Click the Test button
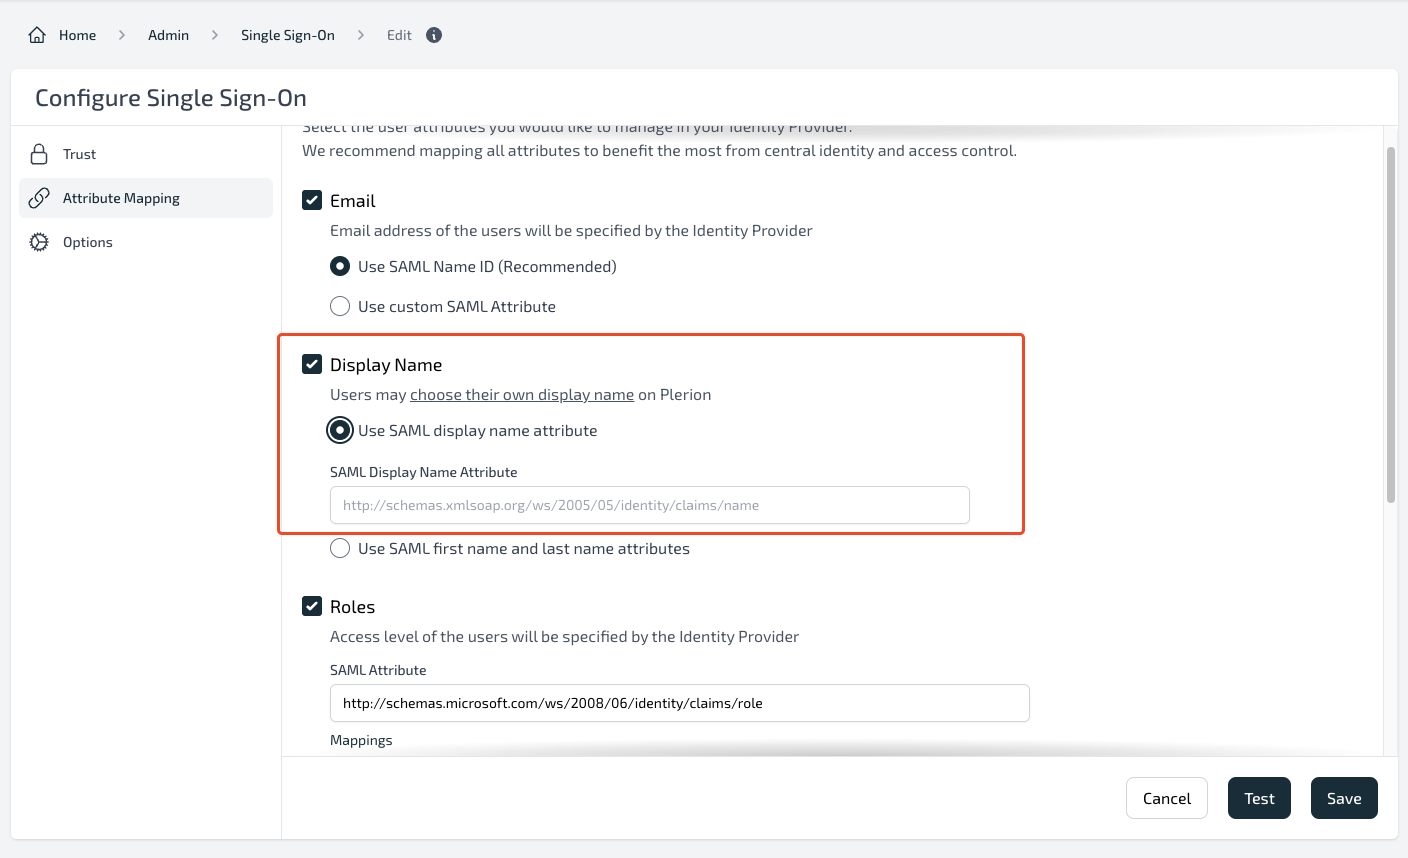Viewport: 1408px width, 858px height. pos(1259,798)
